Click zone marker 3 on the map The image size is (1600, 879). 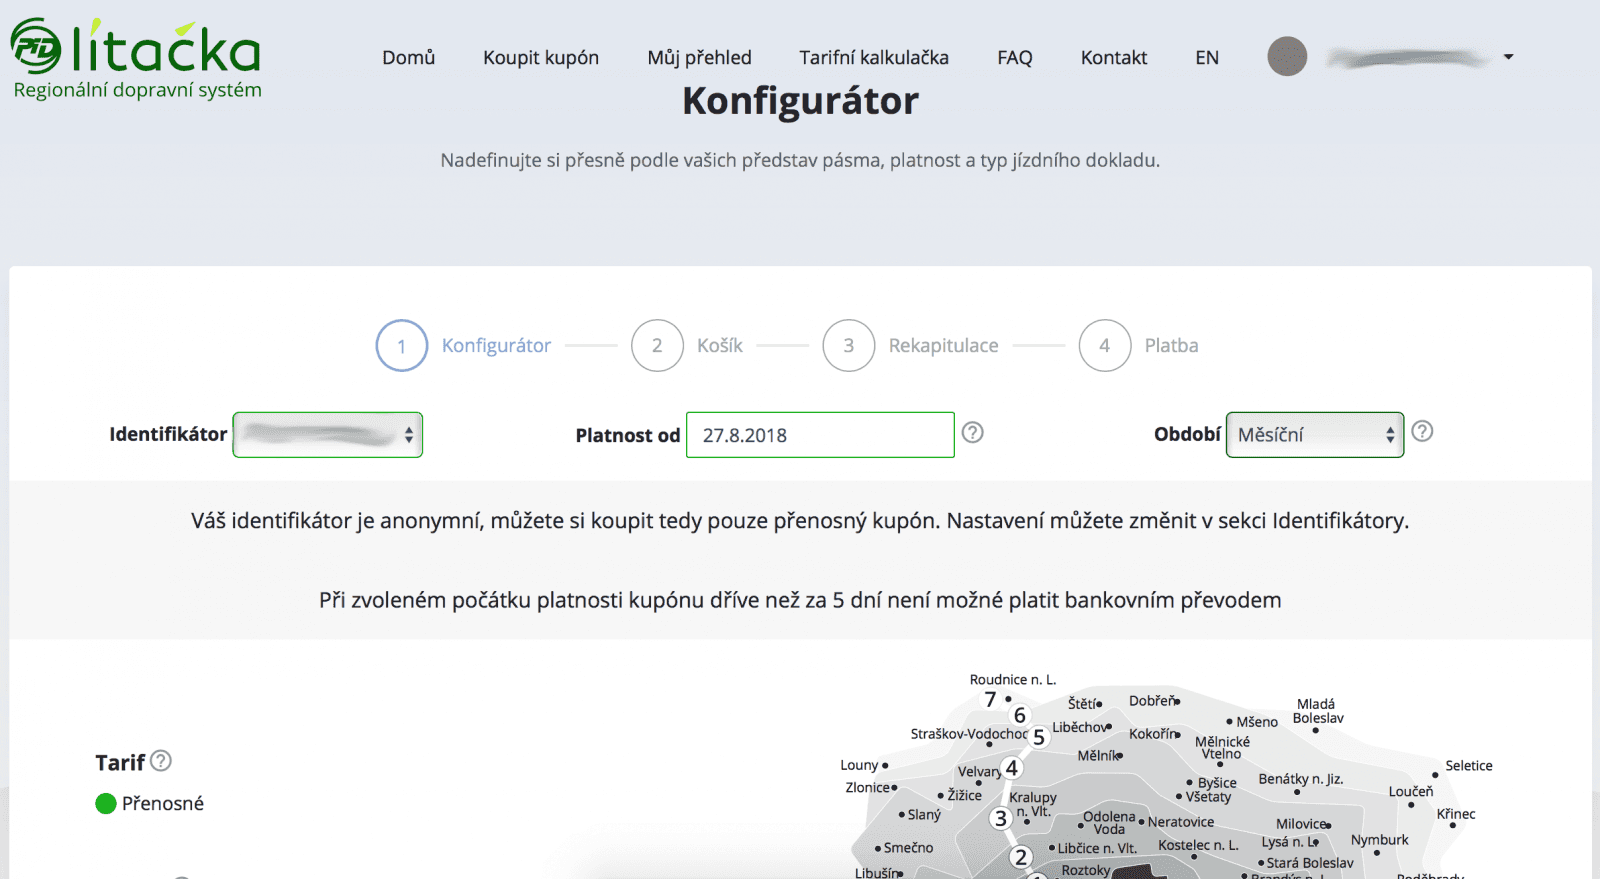[x=1001, y=818]
